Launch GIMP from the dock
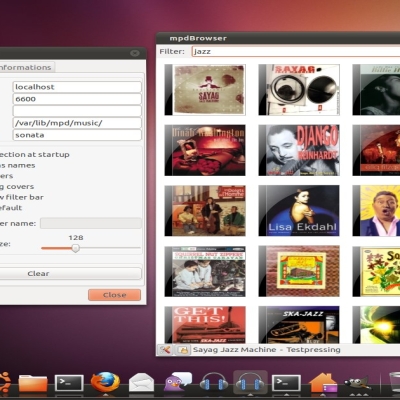The height and width of the screenshot is (400, 400). (357, 384)
